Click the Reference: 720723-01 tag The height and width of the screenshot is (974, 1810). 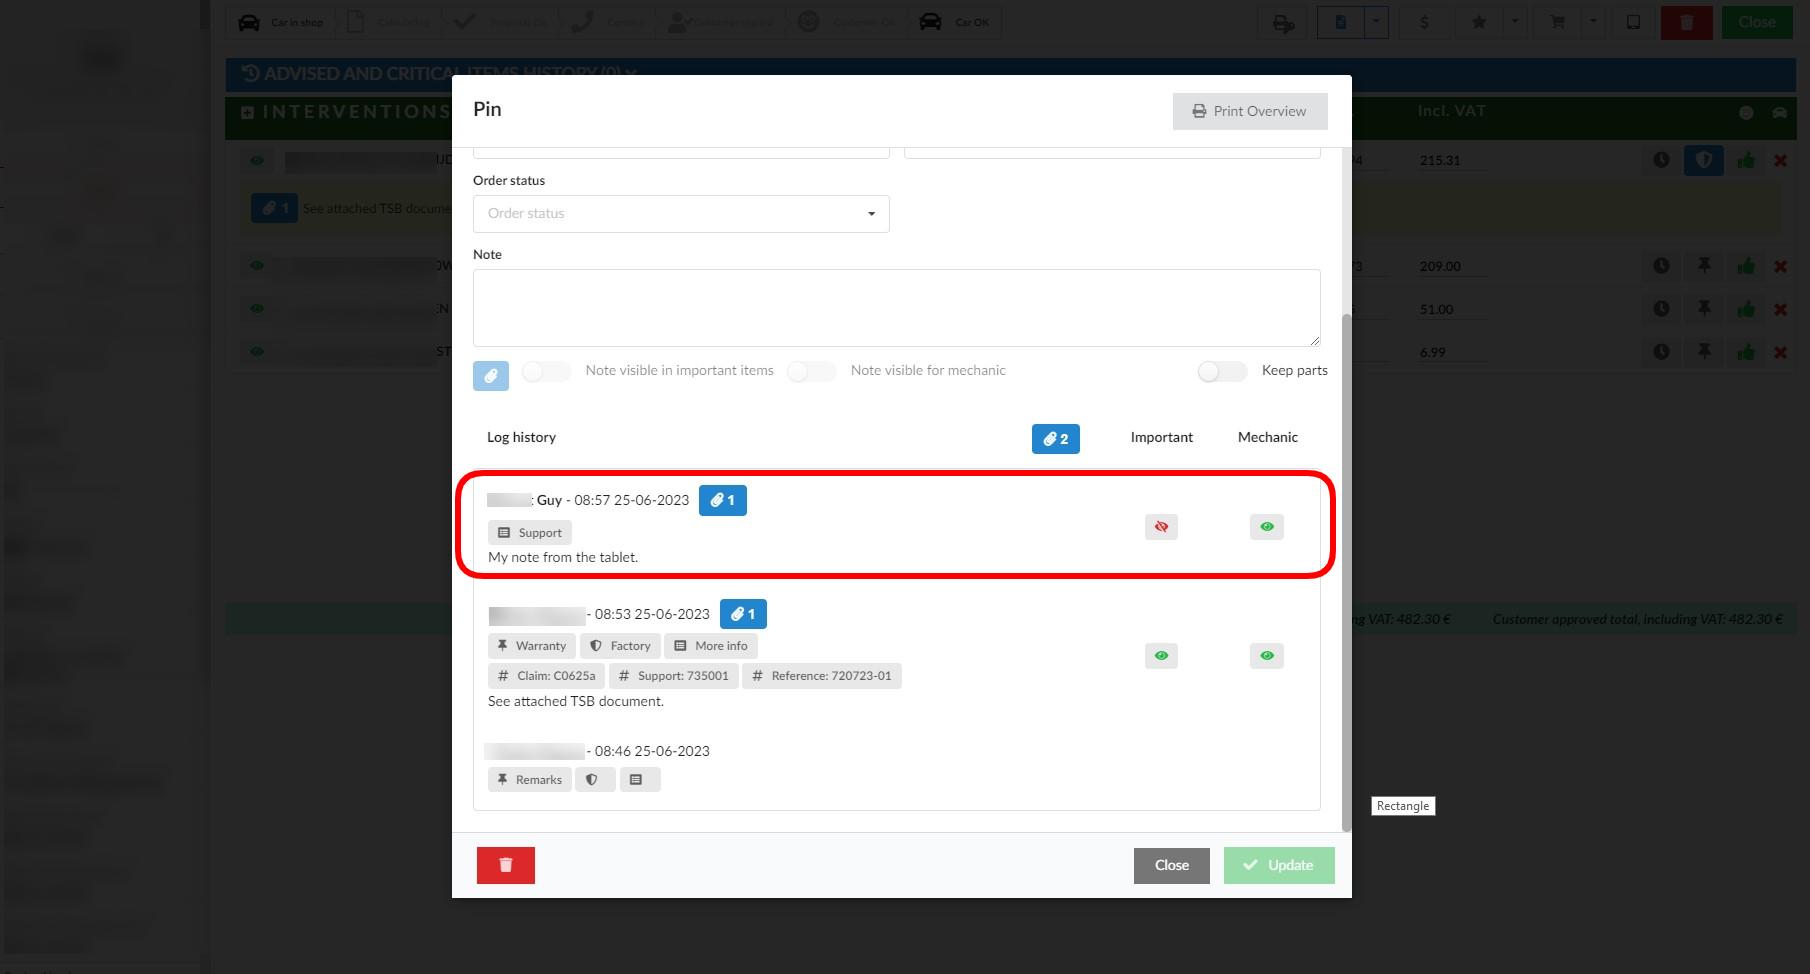tap(822, 676)
